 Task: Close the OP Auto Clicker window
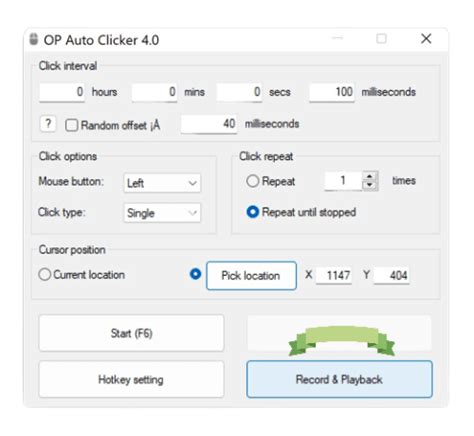coord(426,39)
